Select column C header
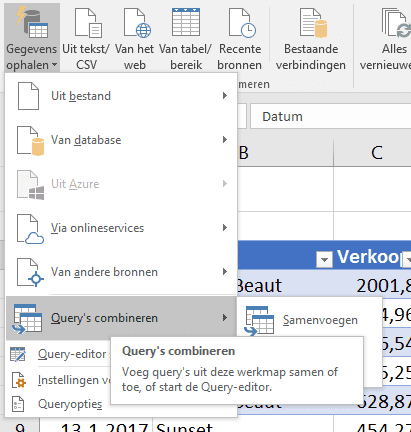 [x=372, y=153]
